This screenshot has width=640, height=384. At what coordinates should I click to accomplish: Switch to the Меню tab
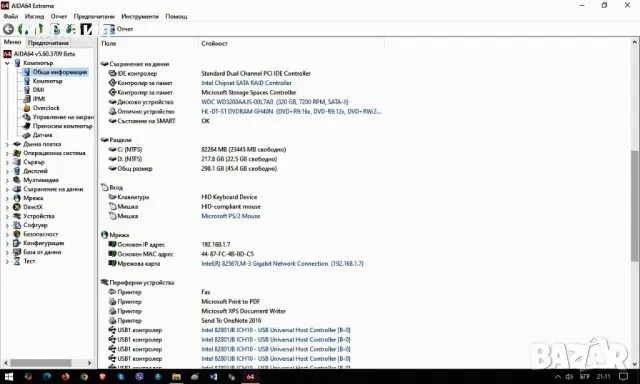12,42
